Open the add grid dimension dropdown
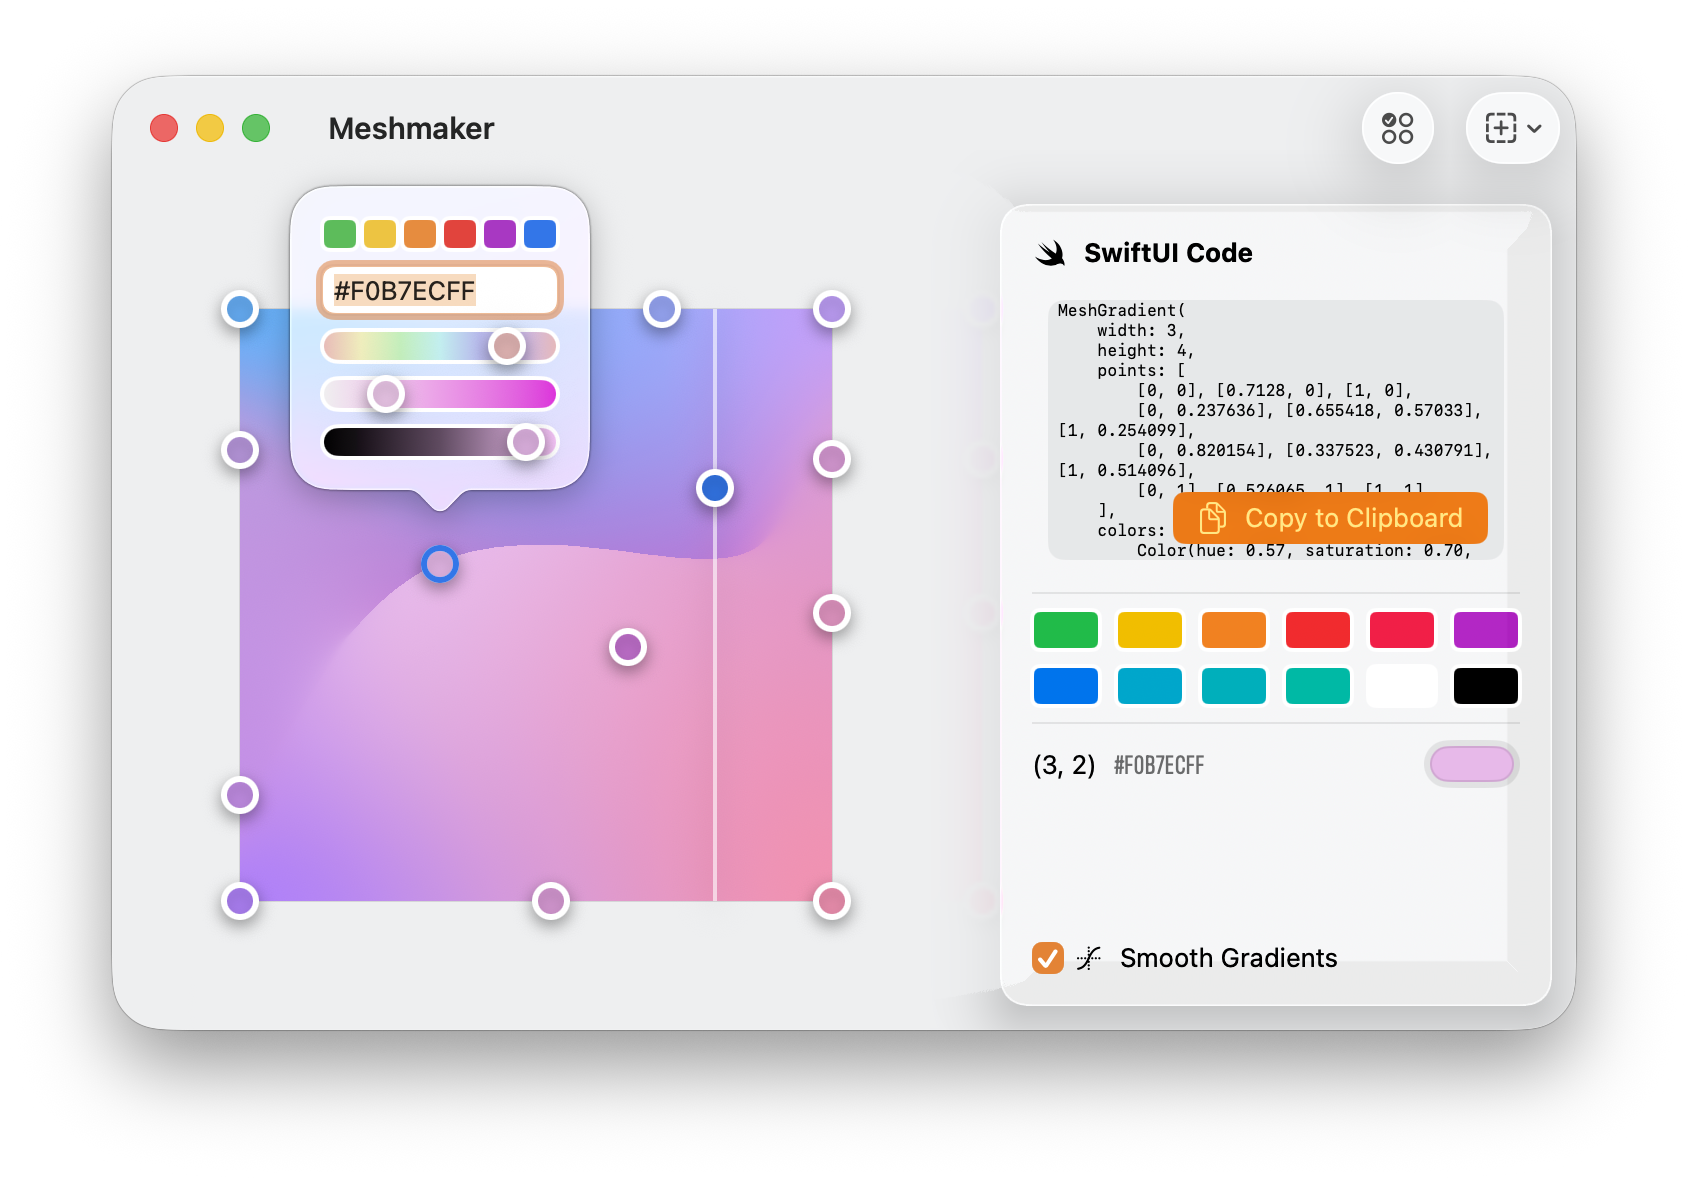The width and height of the screenshot is (1688, 1178). point(1512,128)
